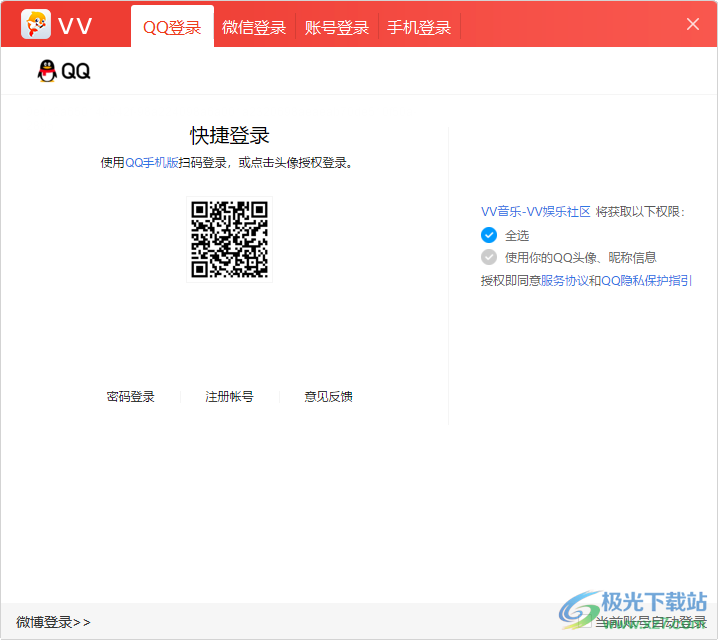Click the 快捷登录 heading text
The width and height of the screenshot is (718, 640).
click(229, 136)
